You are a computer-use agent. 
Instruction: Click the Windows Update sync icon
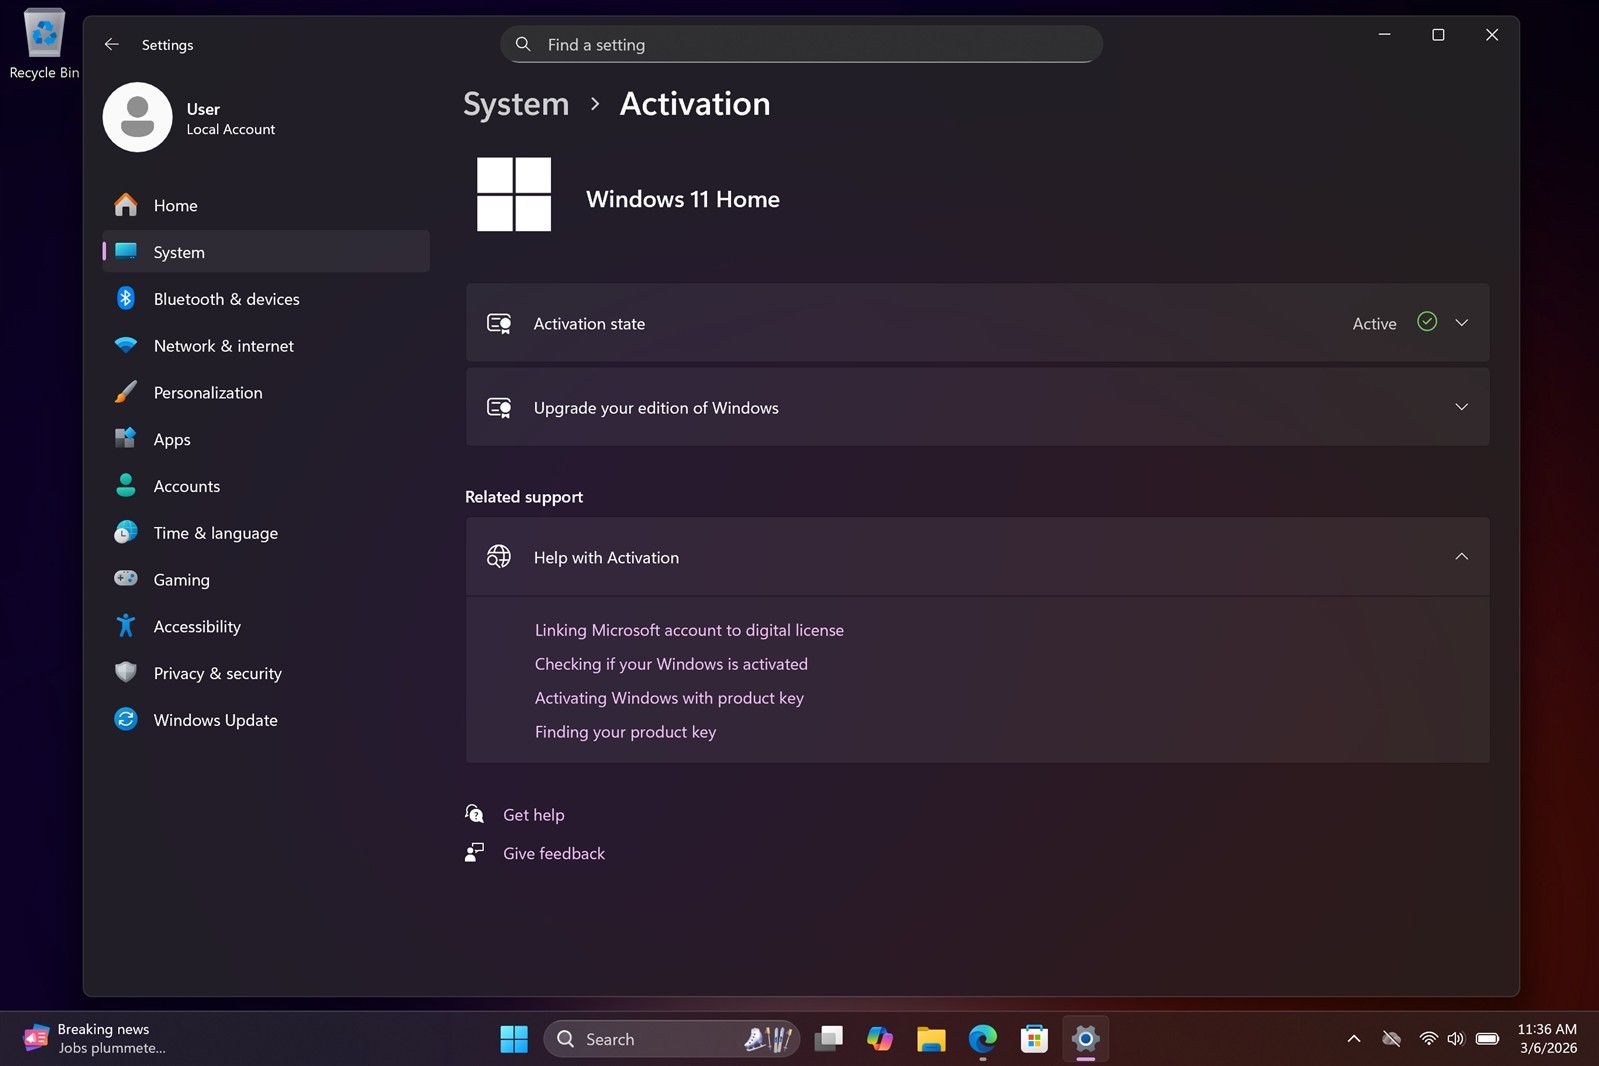pos(126,719)
